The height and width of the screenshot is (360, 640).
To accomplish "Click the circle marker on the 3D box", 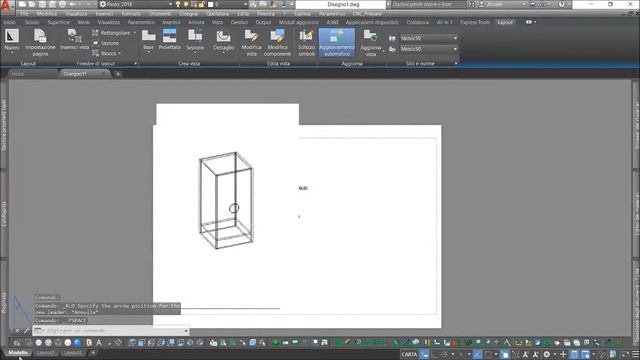I will click(233, 208).
